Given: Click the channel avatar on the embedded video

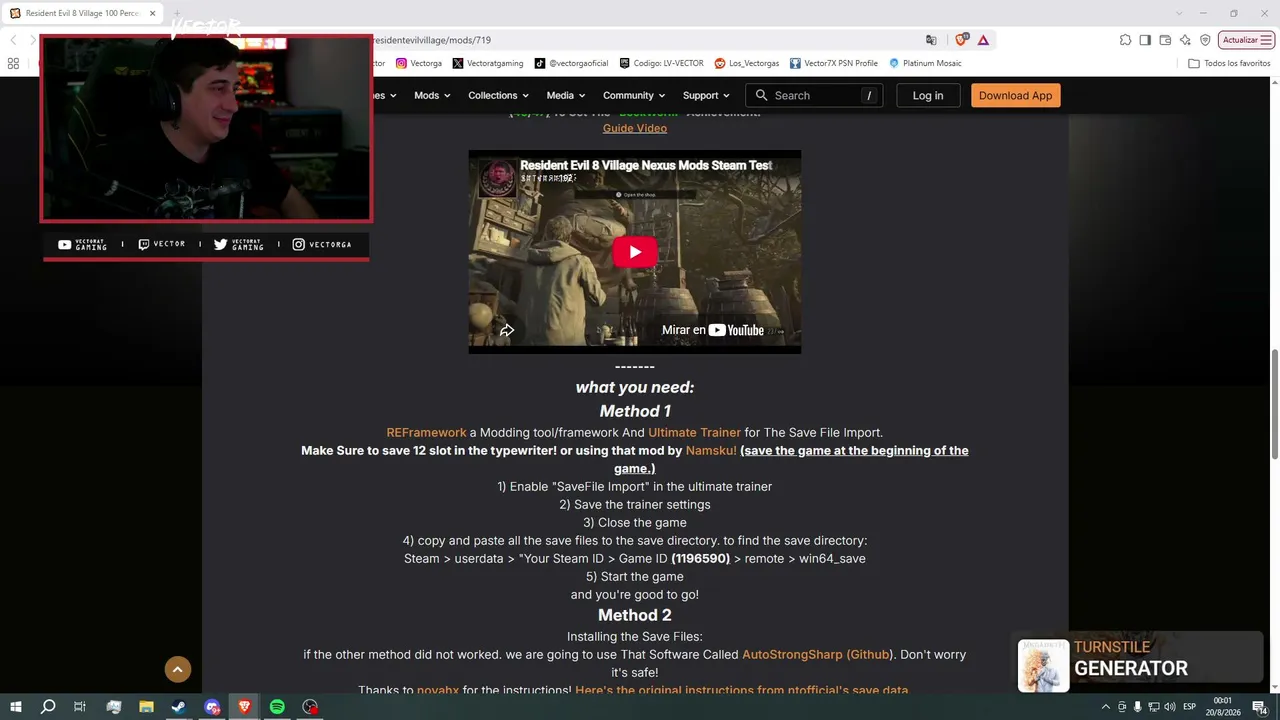Looking at the screenshot, I should point(497,179).
